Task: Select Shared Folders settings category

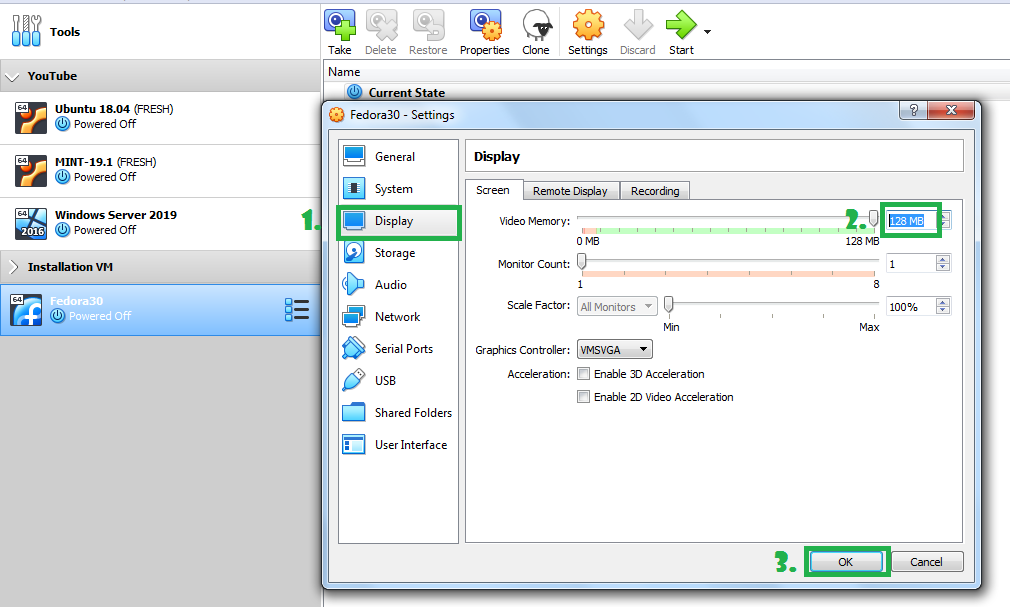Action: click(x=398, y=412)
